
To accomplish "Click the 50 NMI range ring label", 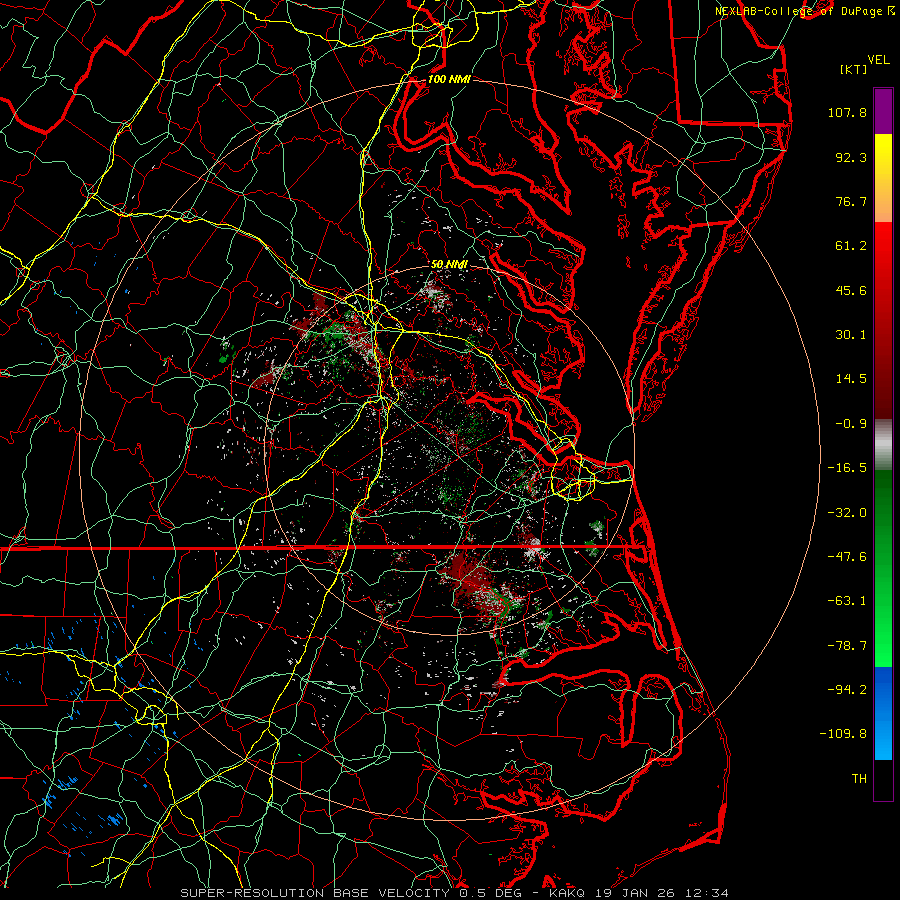I will click(449, 264).
